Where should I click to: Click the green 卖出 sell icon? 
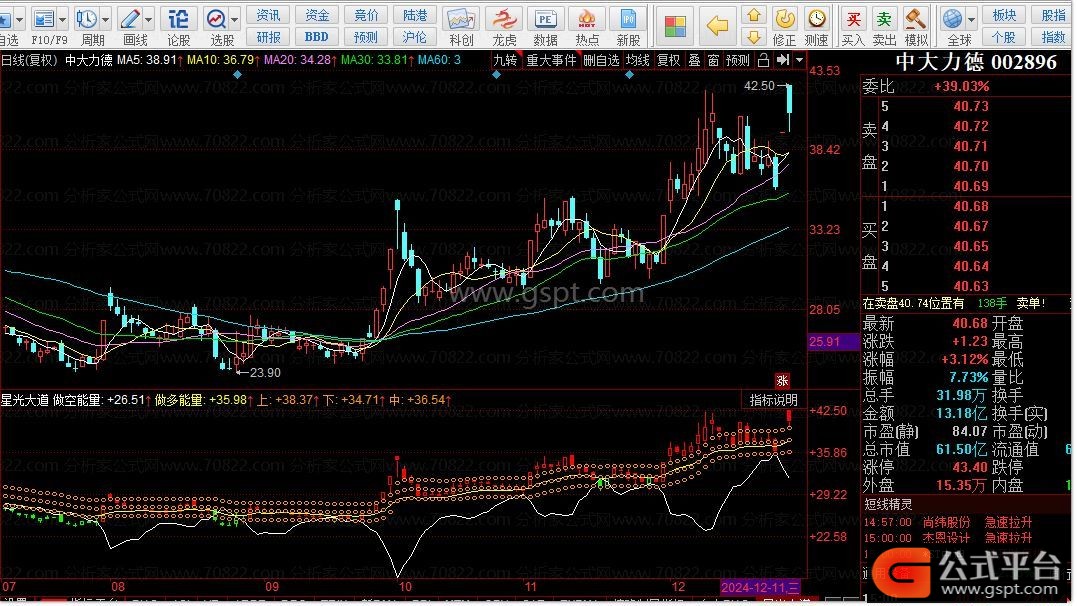click(x=884, y=19)
